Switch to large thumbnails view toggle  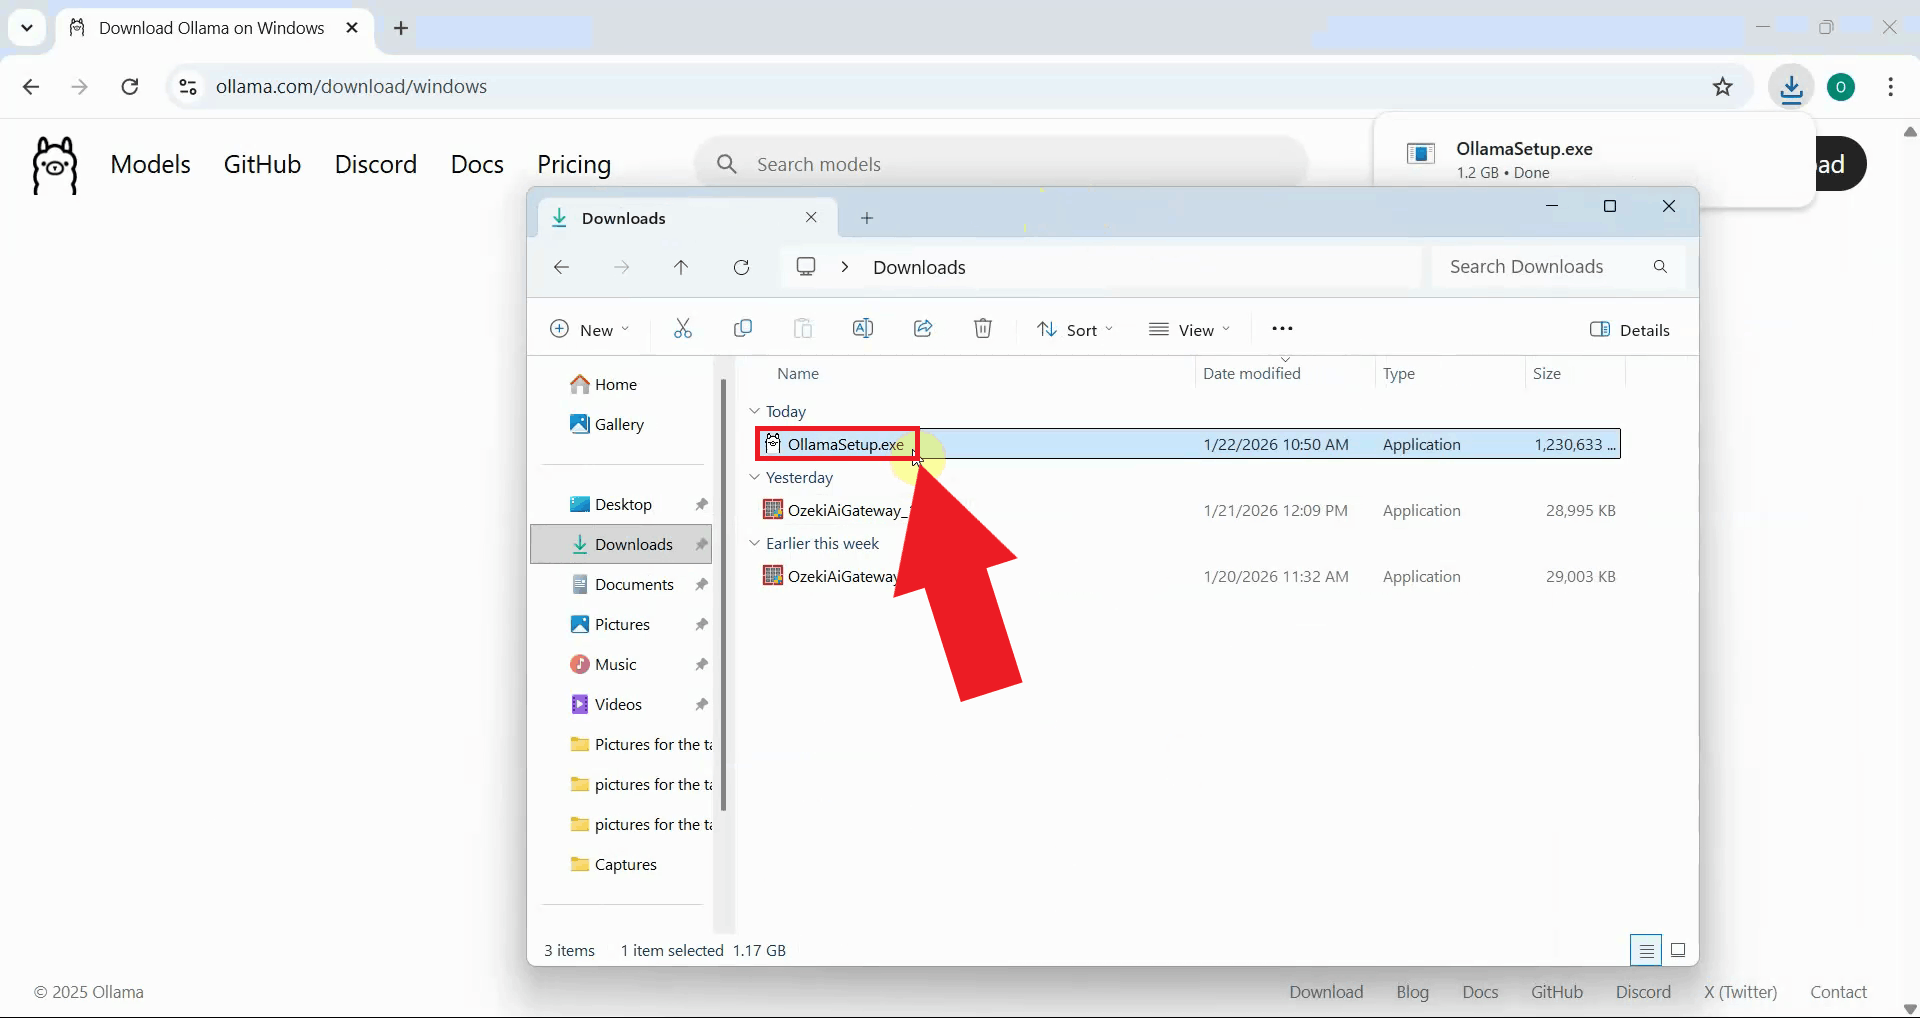pyautogui.click(x=1678, y=950)
